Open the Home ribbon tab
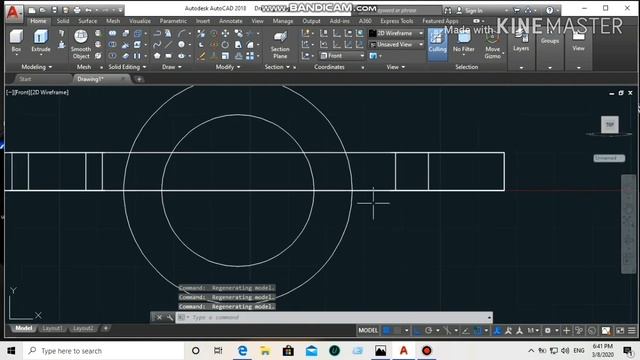The height and width of the screenshot is (360, 640). (x=38, y=21)
